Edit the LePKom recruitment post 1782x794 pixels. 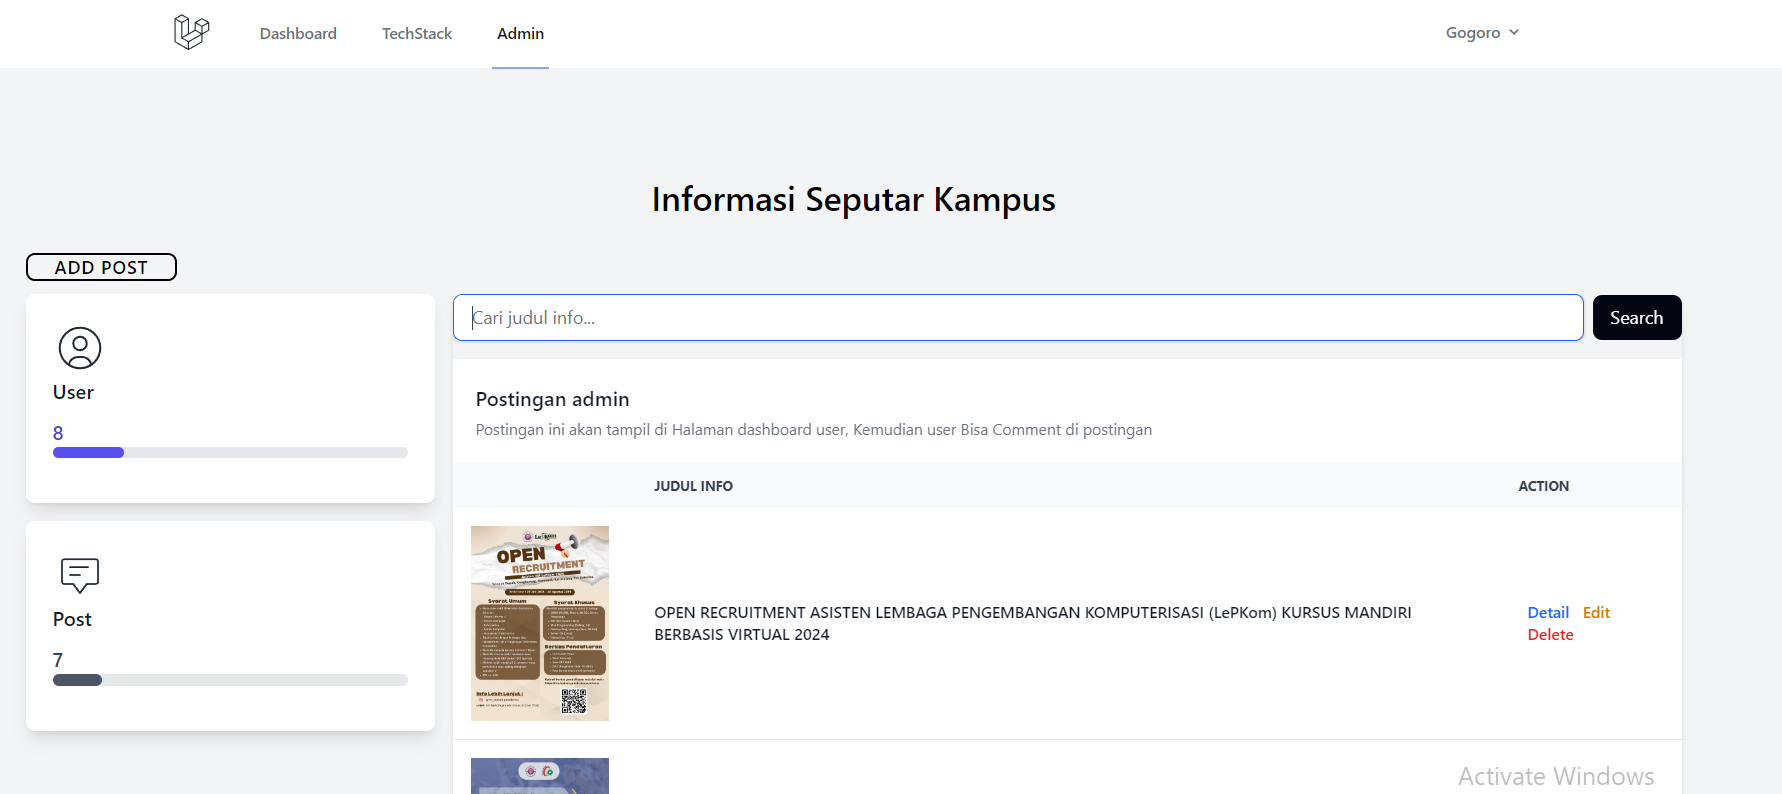[x=1596, y=612]
